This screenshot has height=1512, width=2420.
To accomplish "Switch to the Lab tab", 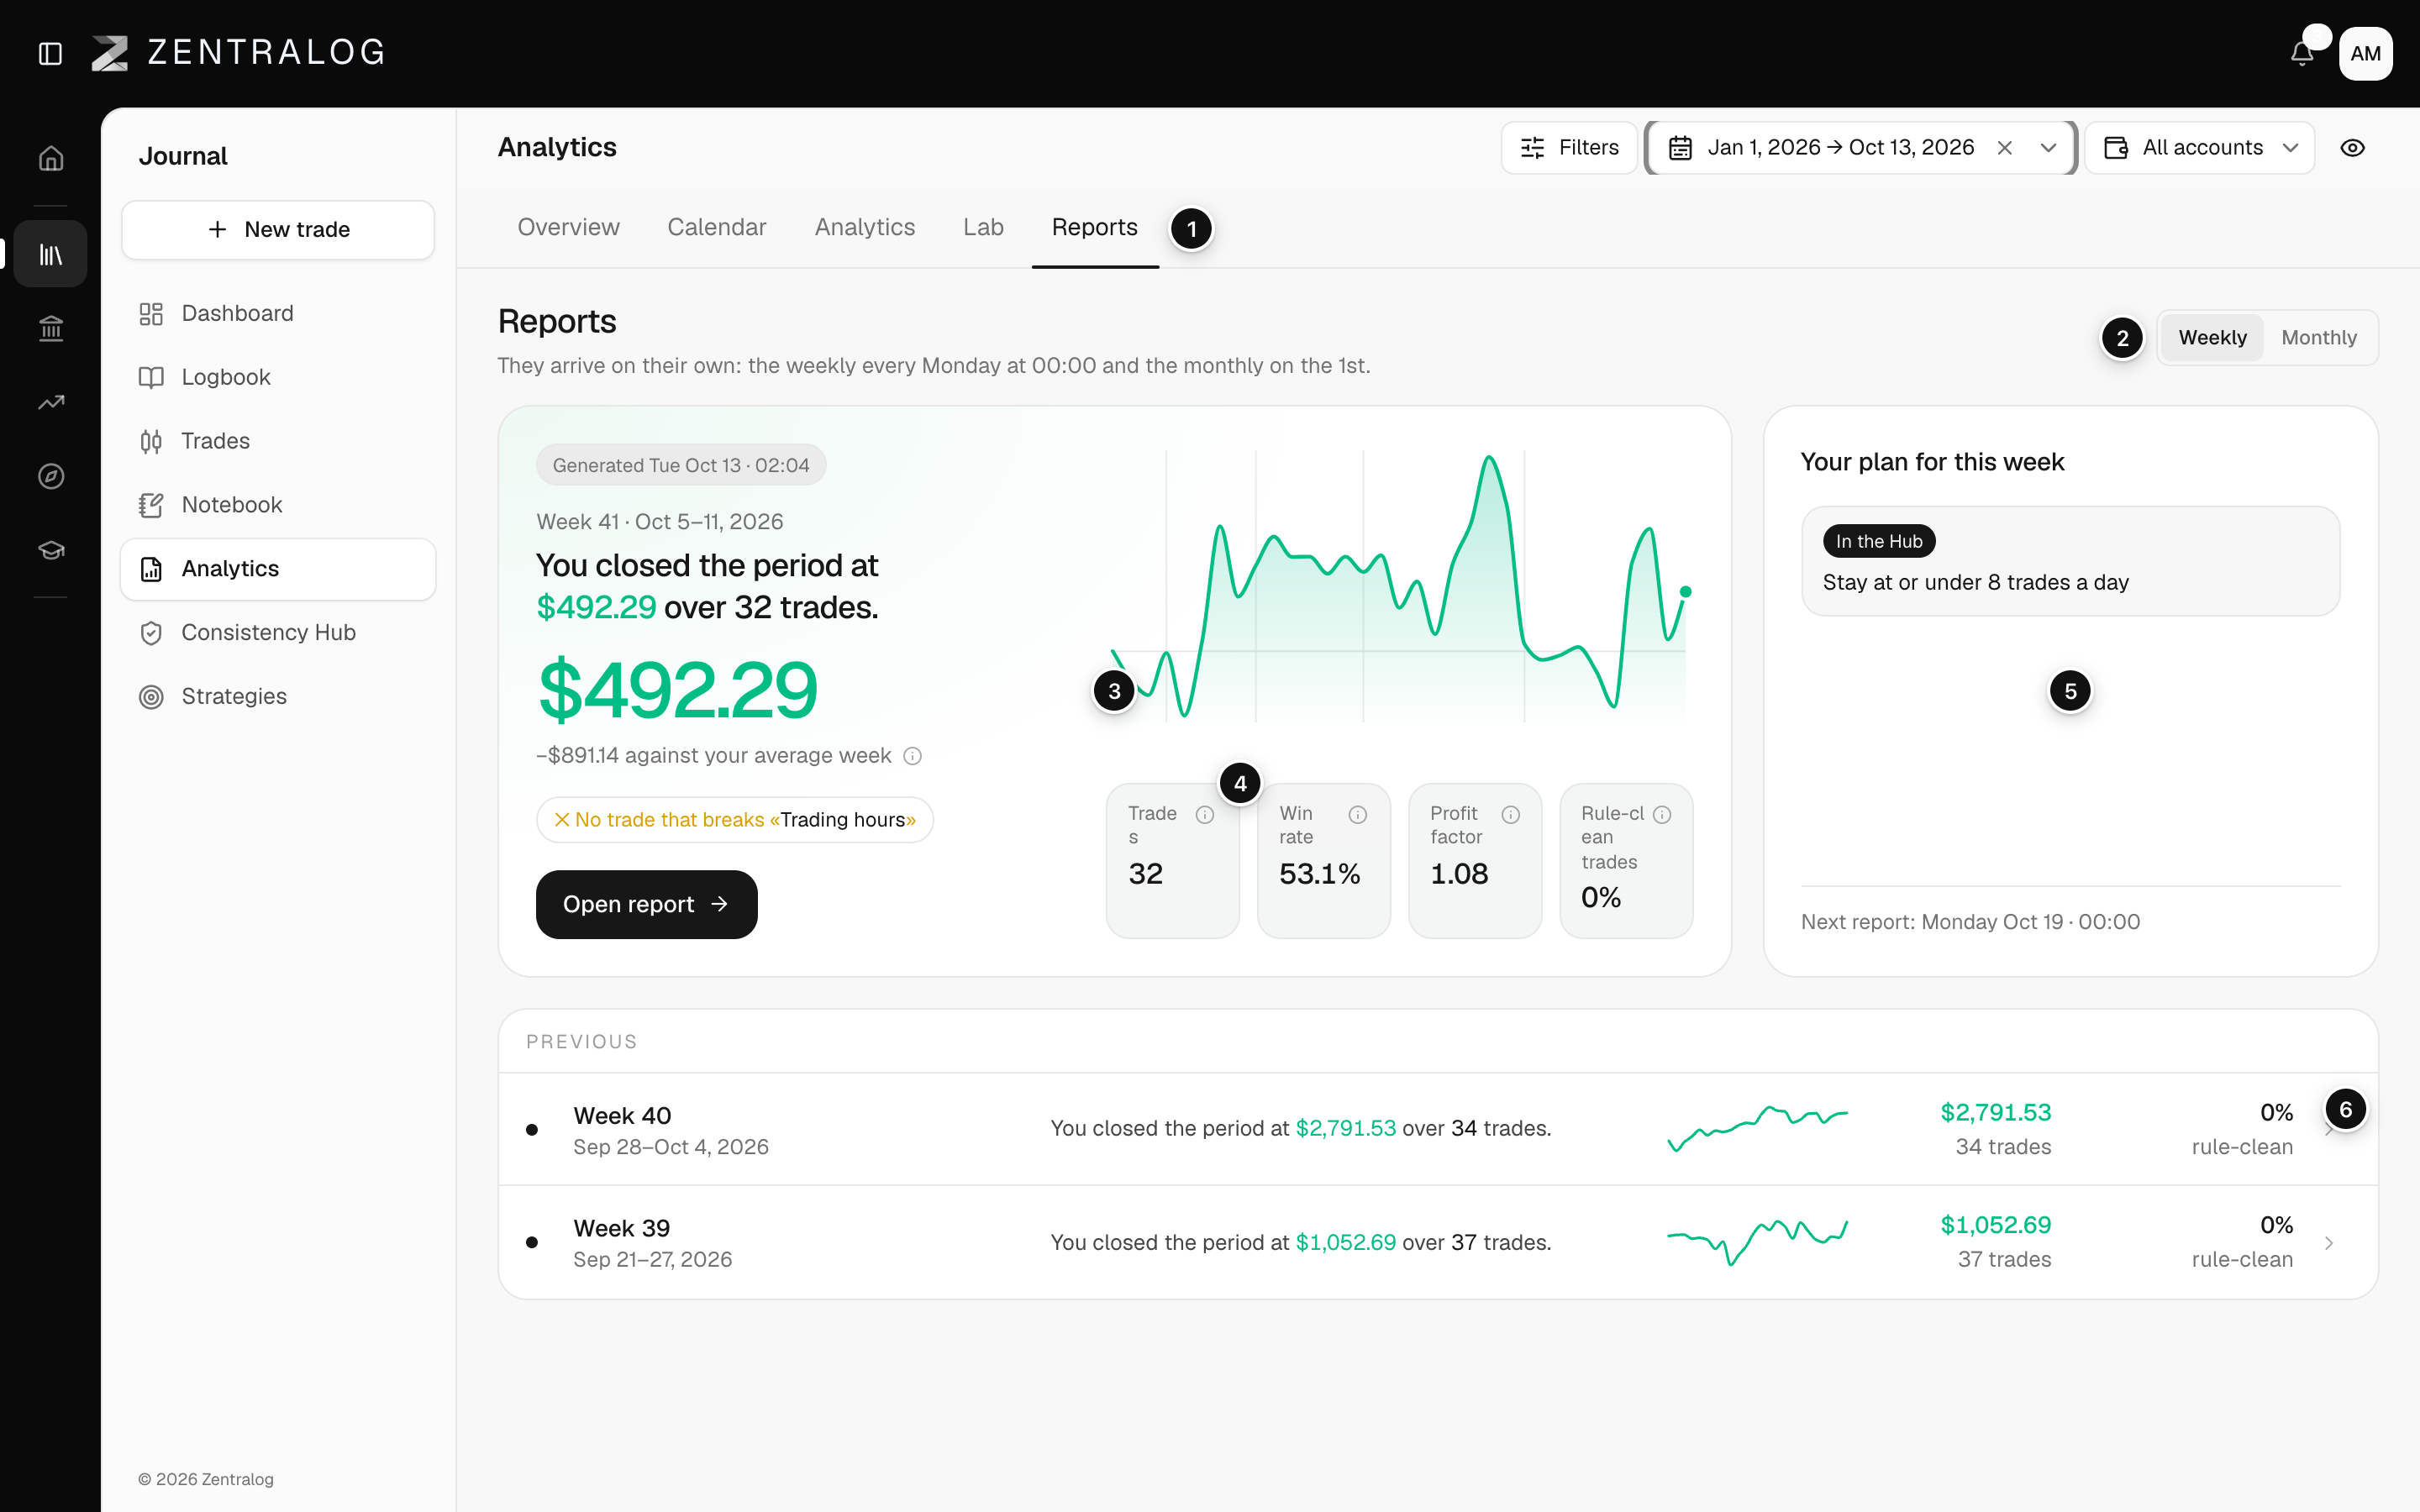I will (983, 228).
